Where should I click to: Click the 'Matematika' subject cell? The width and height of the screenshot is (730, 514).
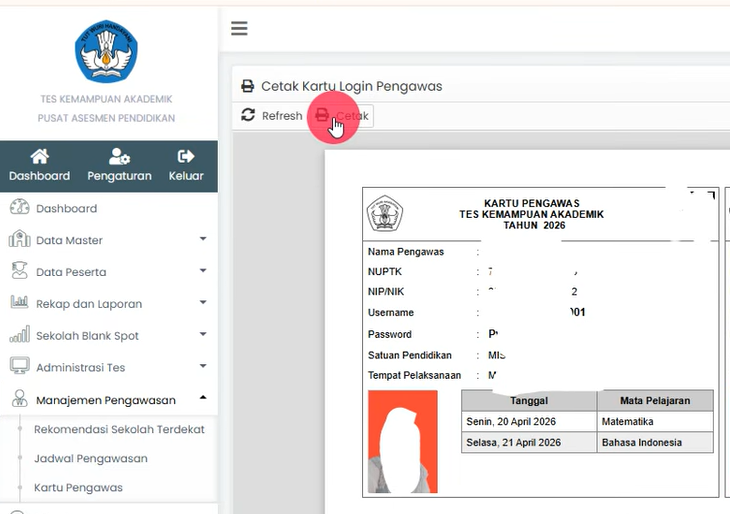655,421
